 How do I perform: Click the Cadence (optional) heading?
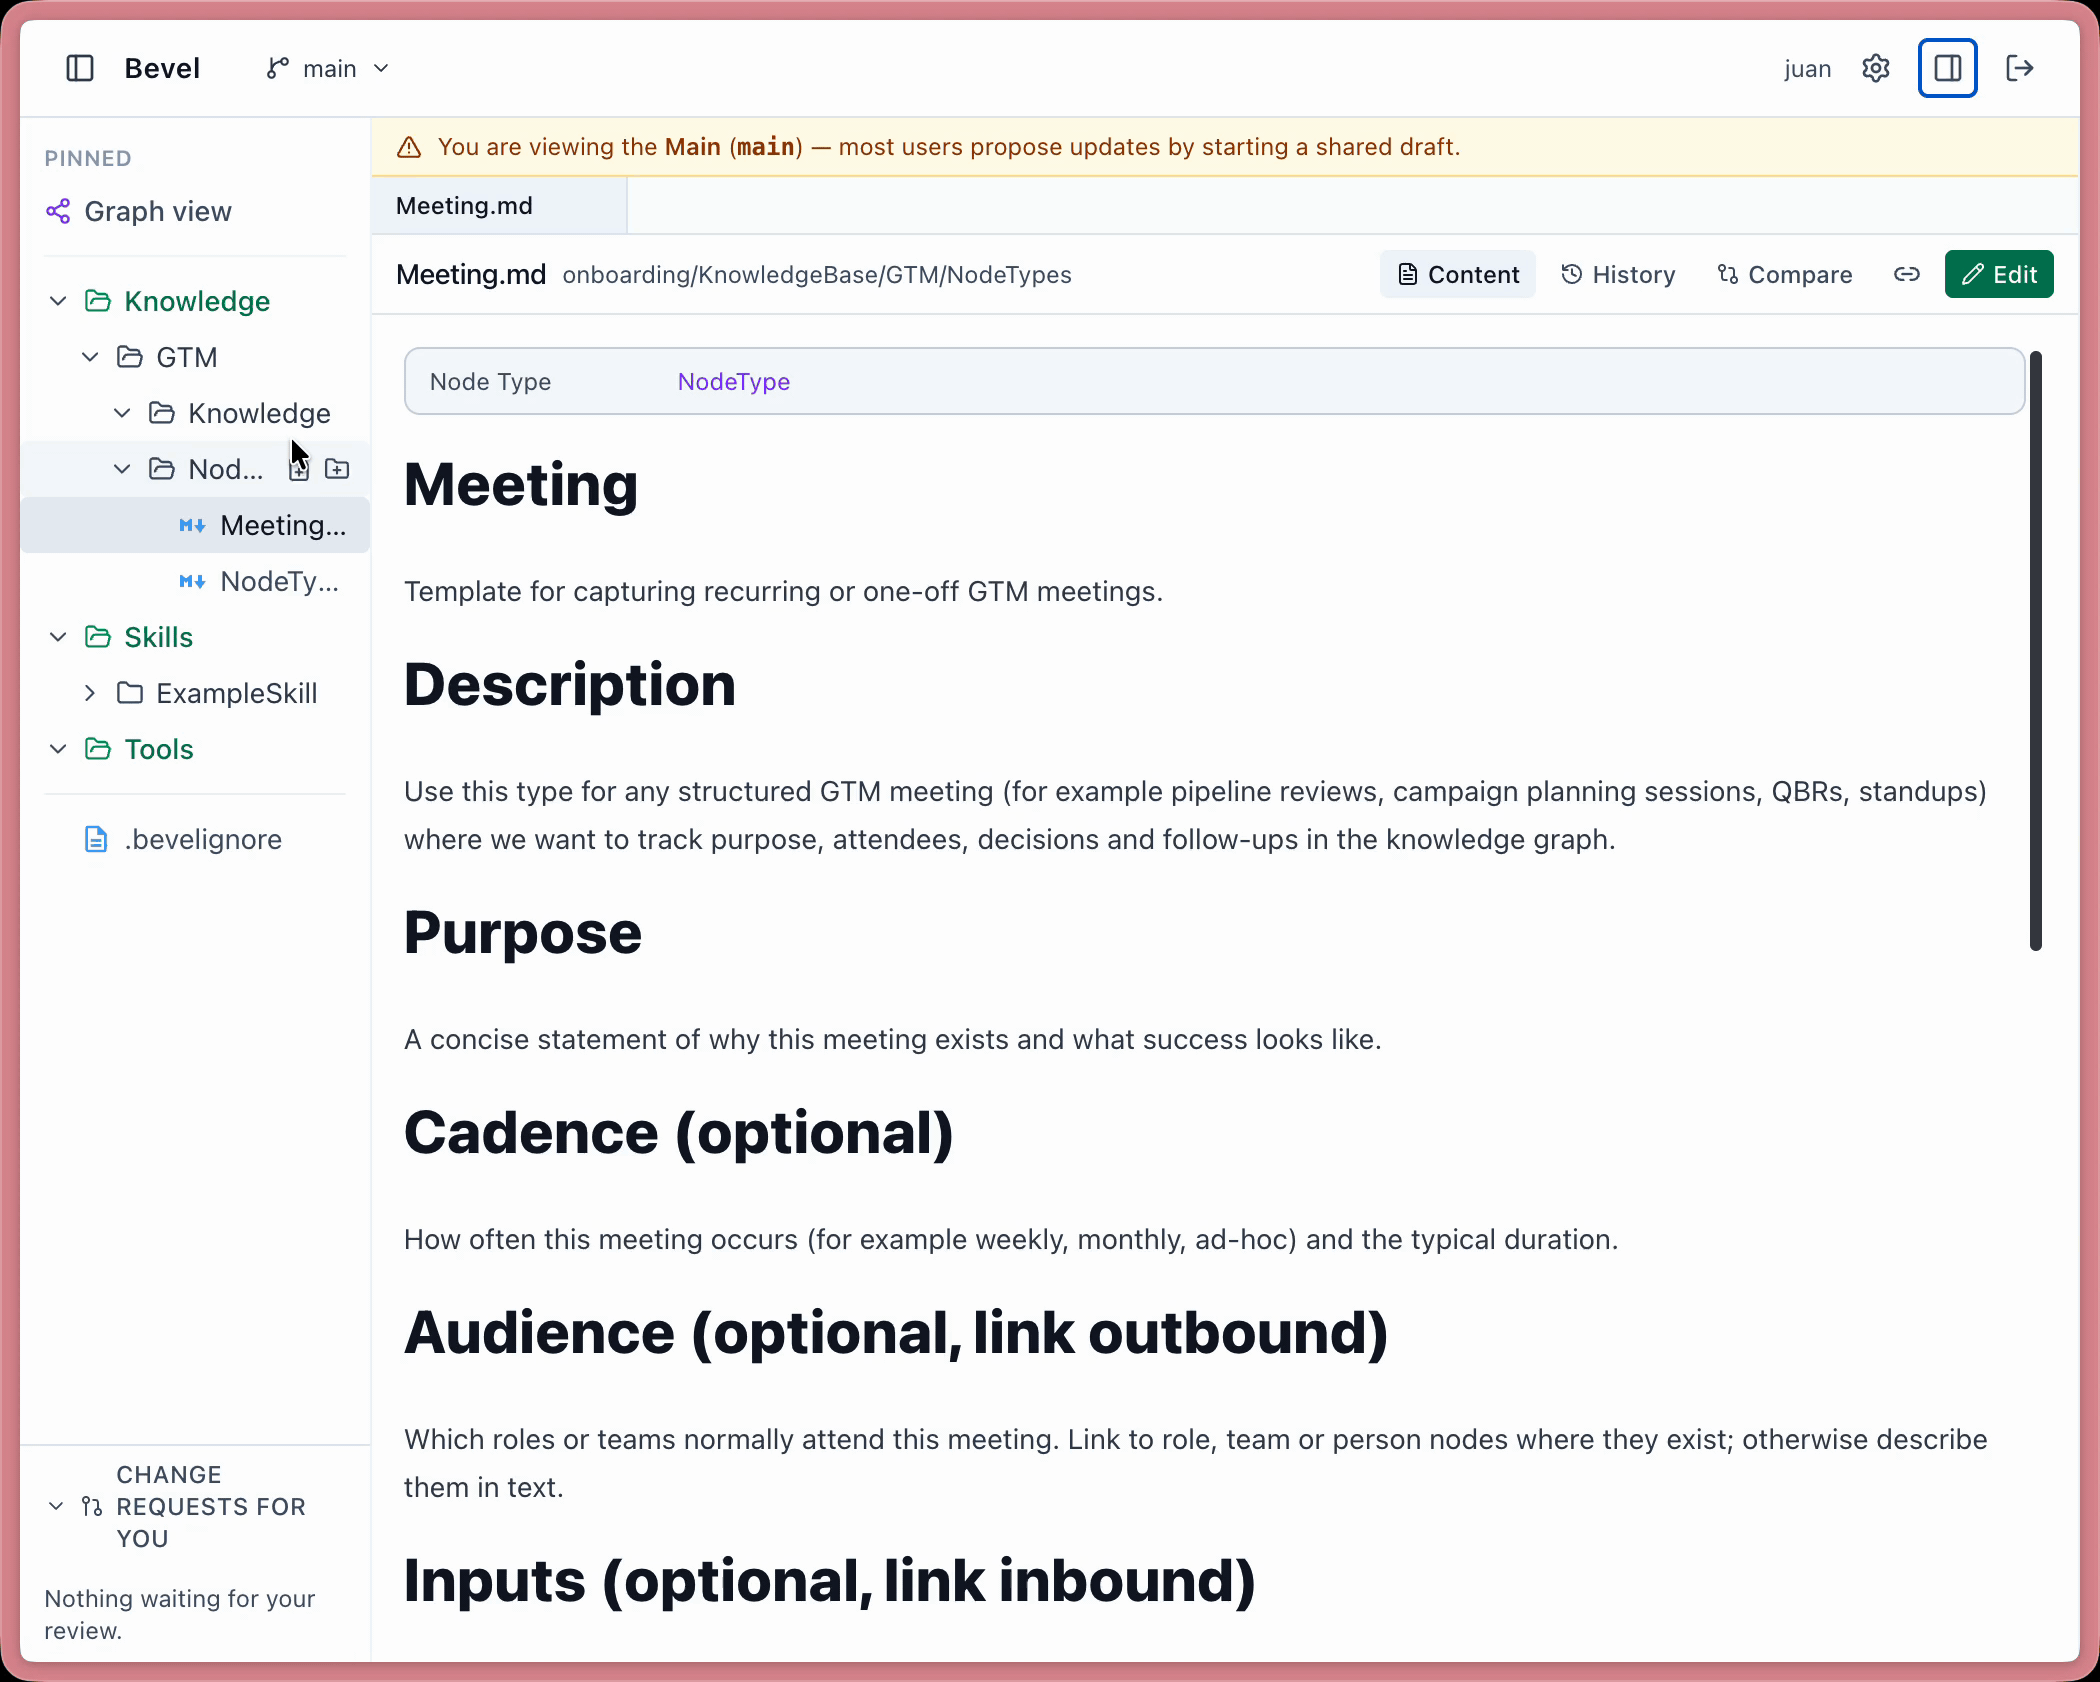click(x=679, y=1133)
